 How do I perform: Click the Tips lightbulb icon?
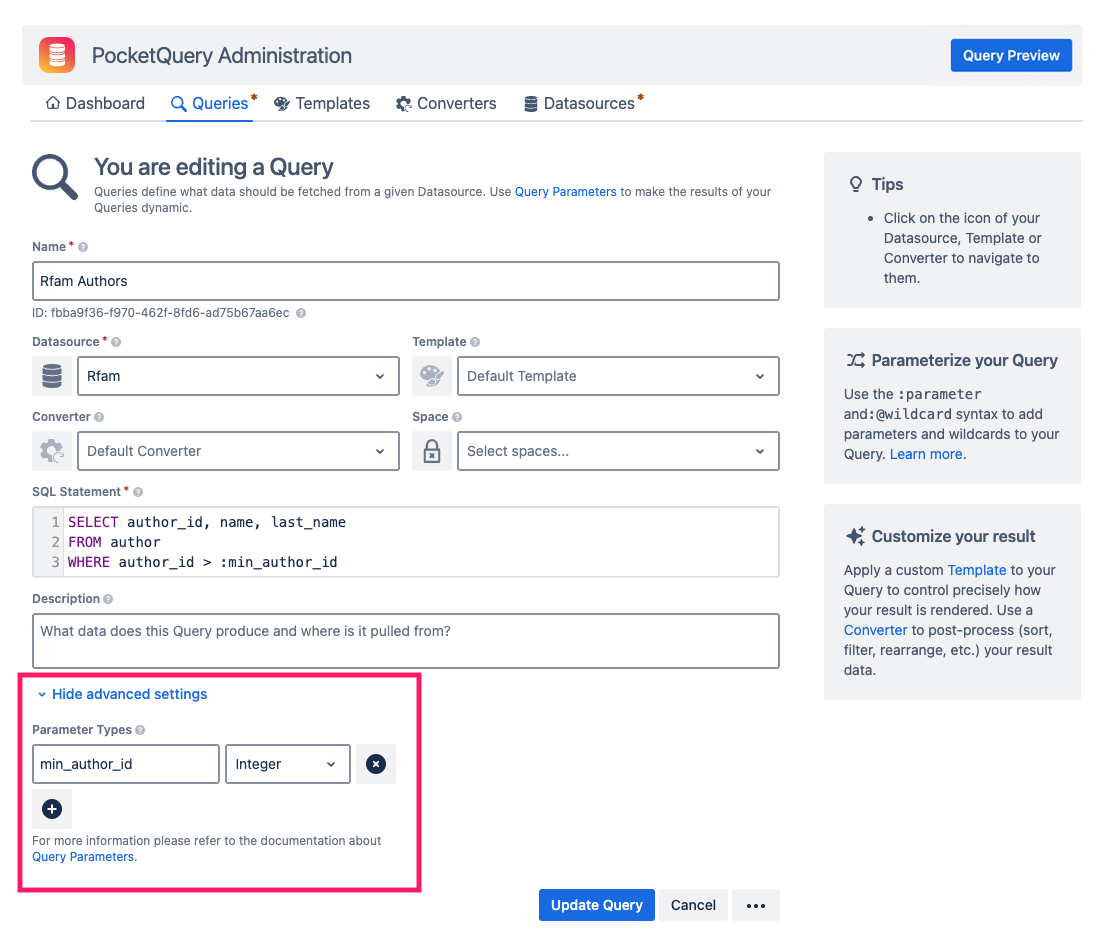(x=856, y=184)
